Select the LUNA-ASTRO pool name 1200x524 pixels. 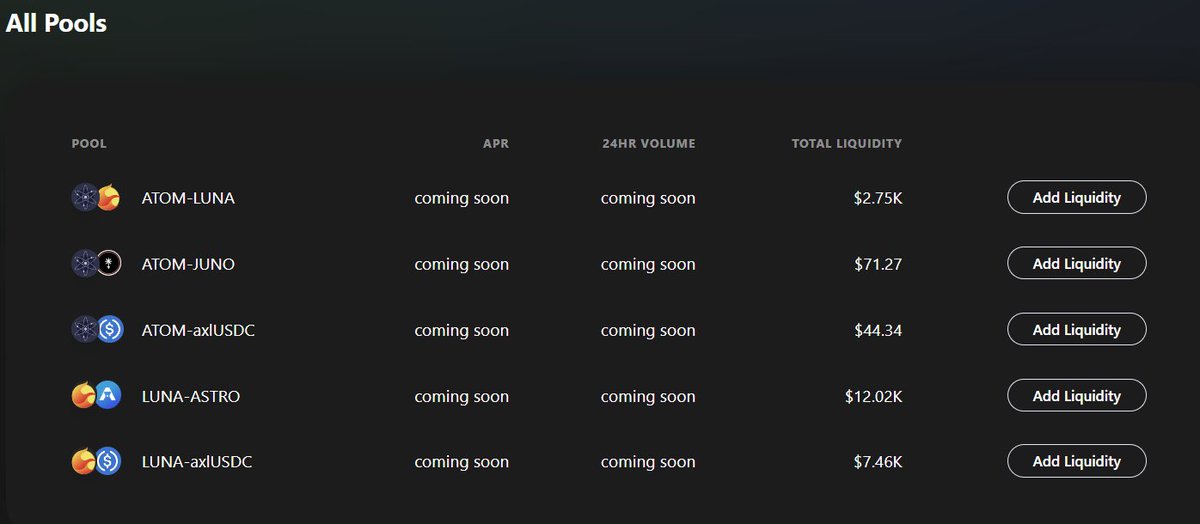point(191,396)
